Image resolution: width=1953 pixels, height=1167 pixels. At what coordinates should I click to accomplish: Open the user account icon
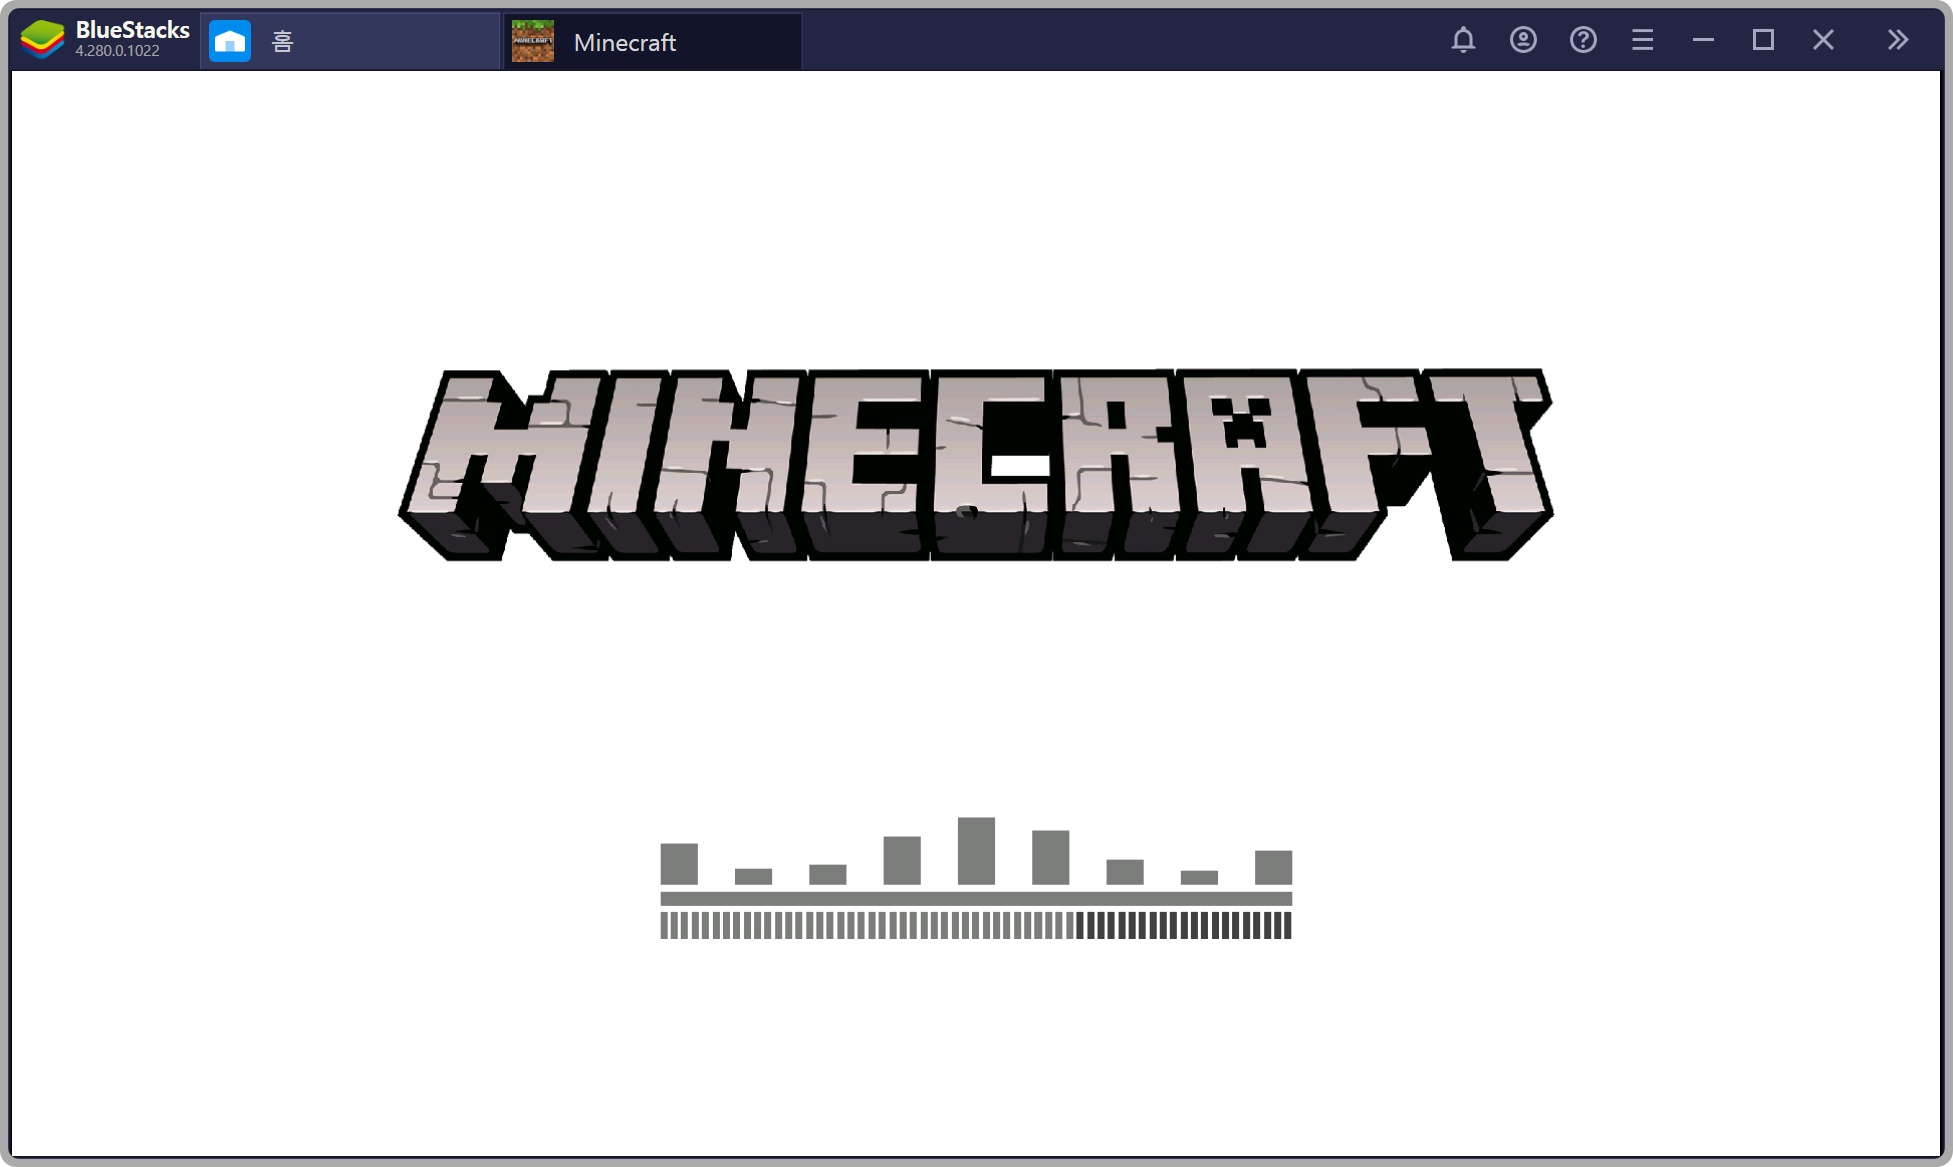tap(1523, 40)
